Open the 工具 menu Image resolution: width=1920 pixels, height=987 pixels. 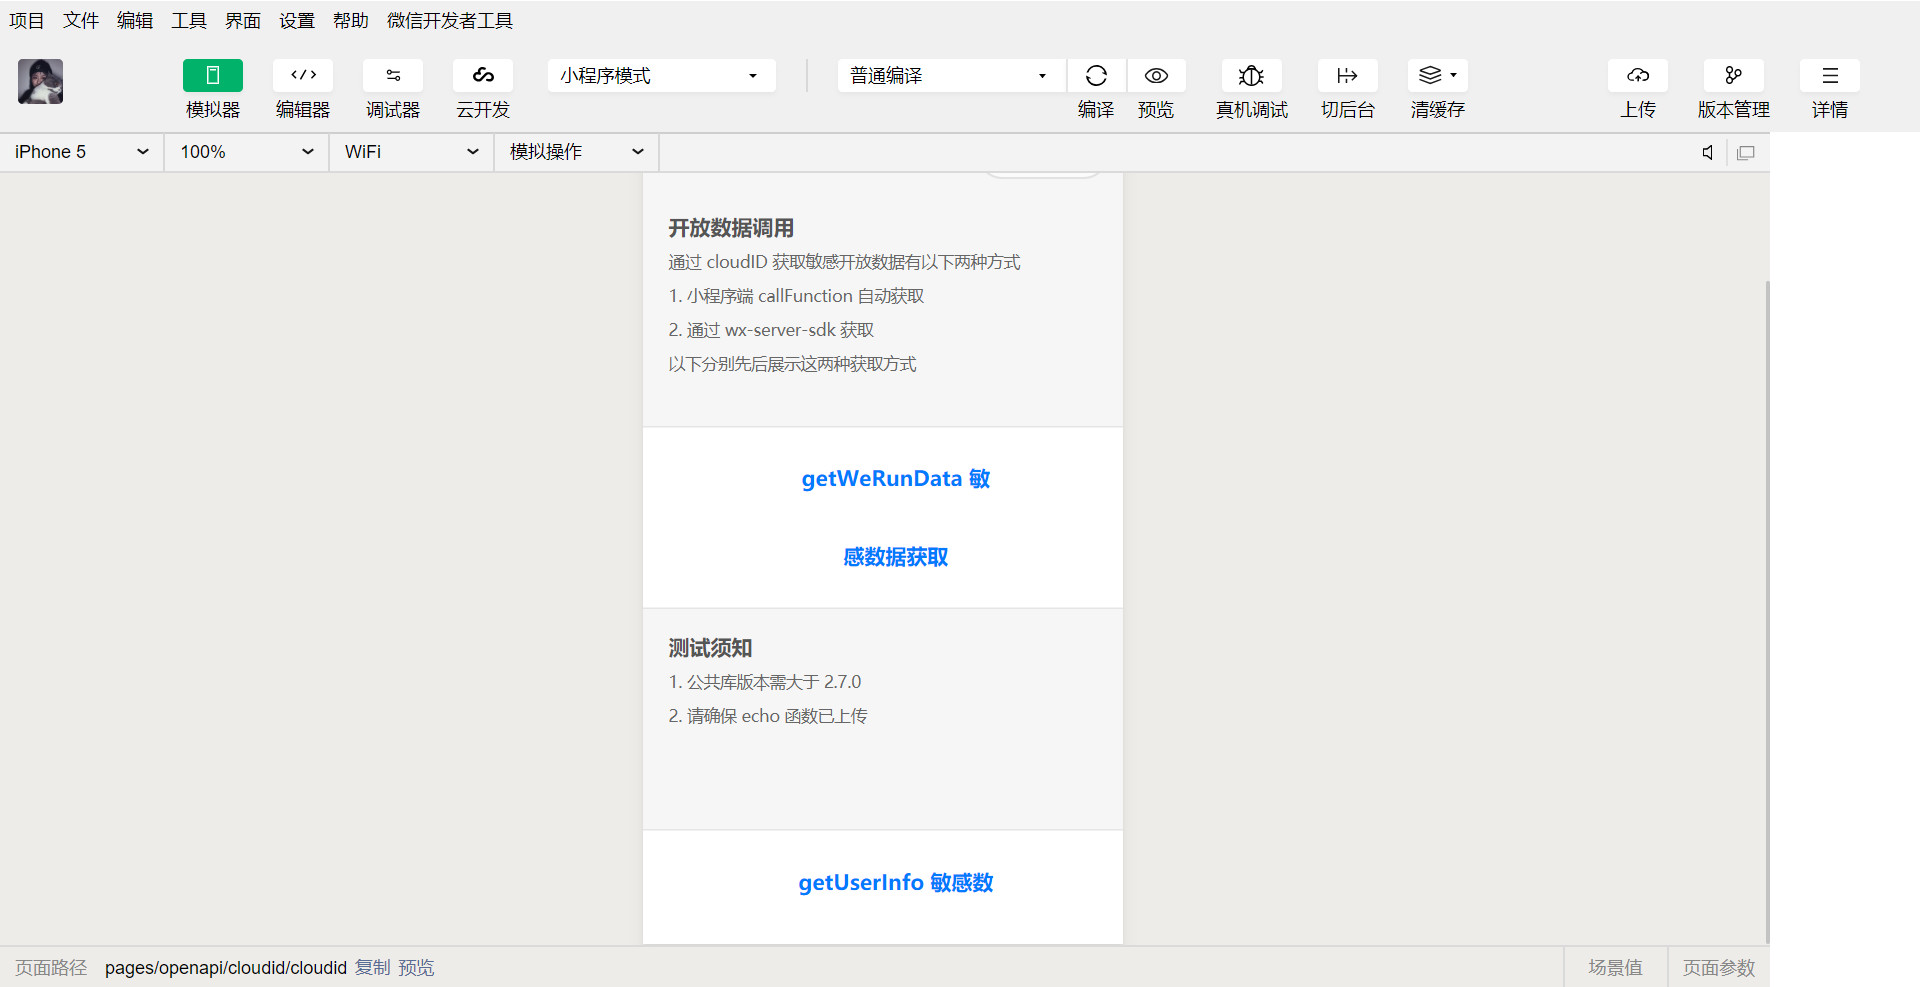[x=189, y=21]
